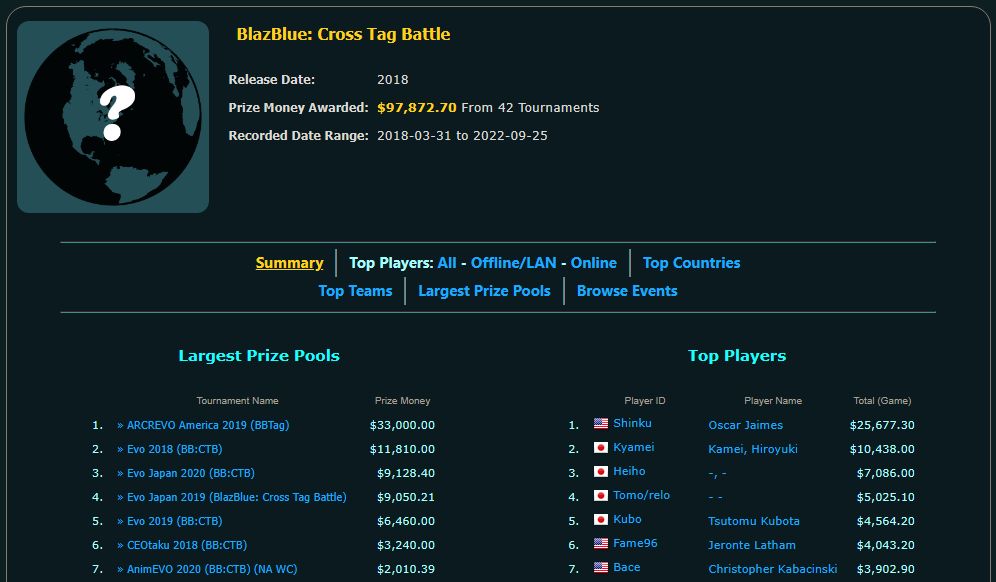Viewport: 996px width, 582px height.
Task: Go to Largest Prize Pools tab
Action: tap(484, 291)
